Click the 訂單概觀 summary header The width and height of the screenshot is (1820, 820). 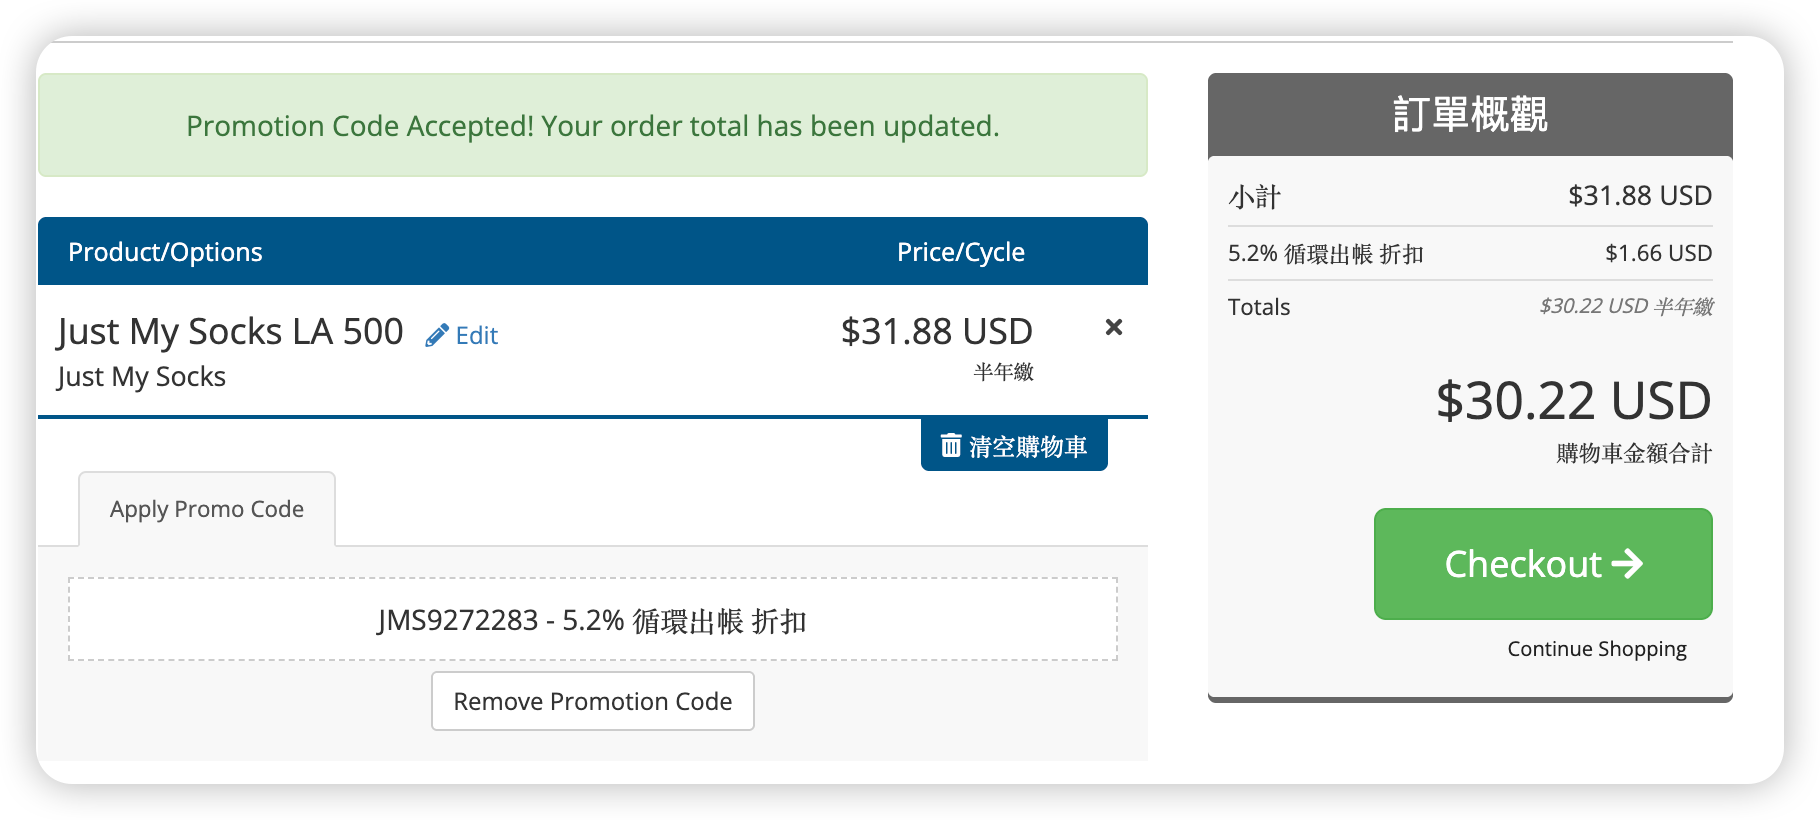coord(1469,114)
